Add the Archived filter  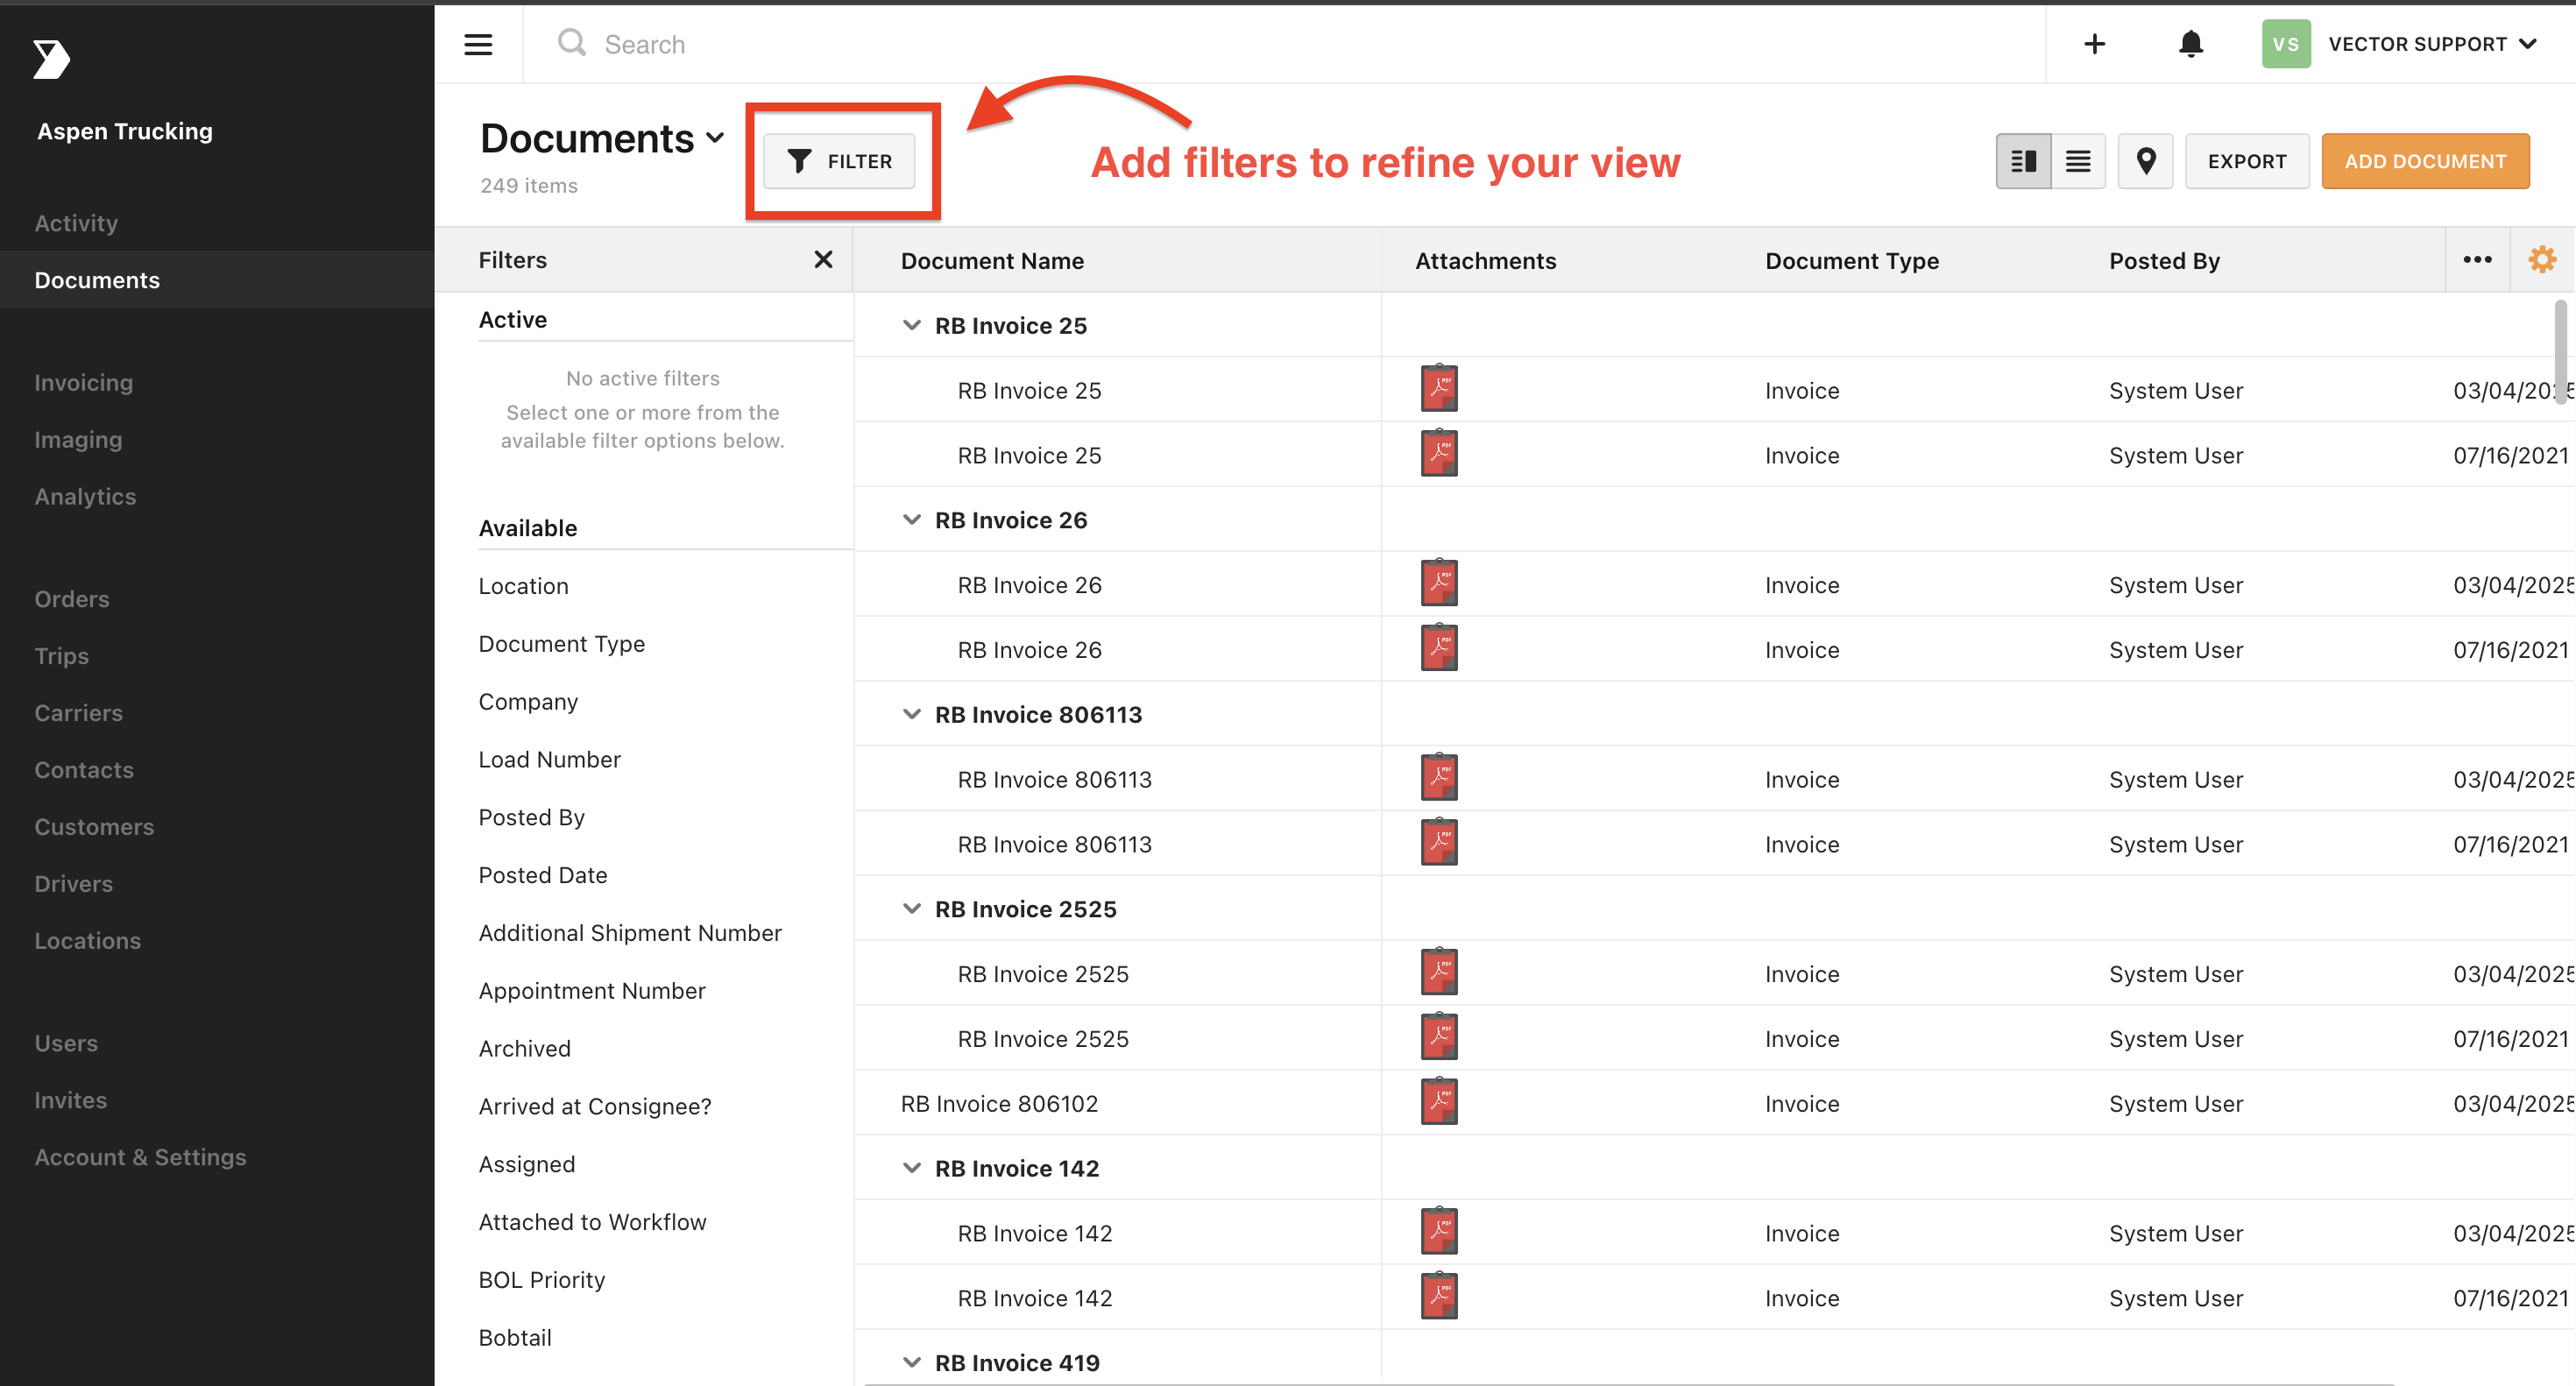[524, 1048]
